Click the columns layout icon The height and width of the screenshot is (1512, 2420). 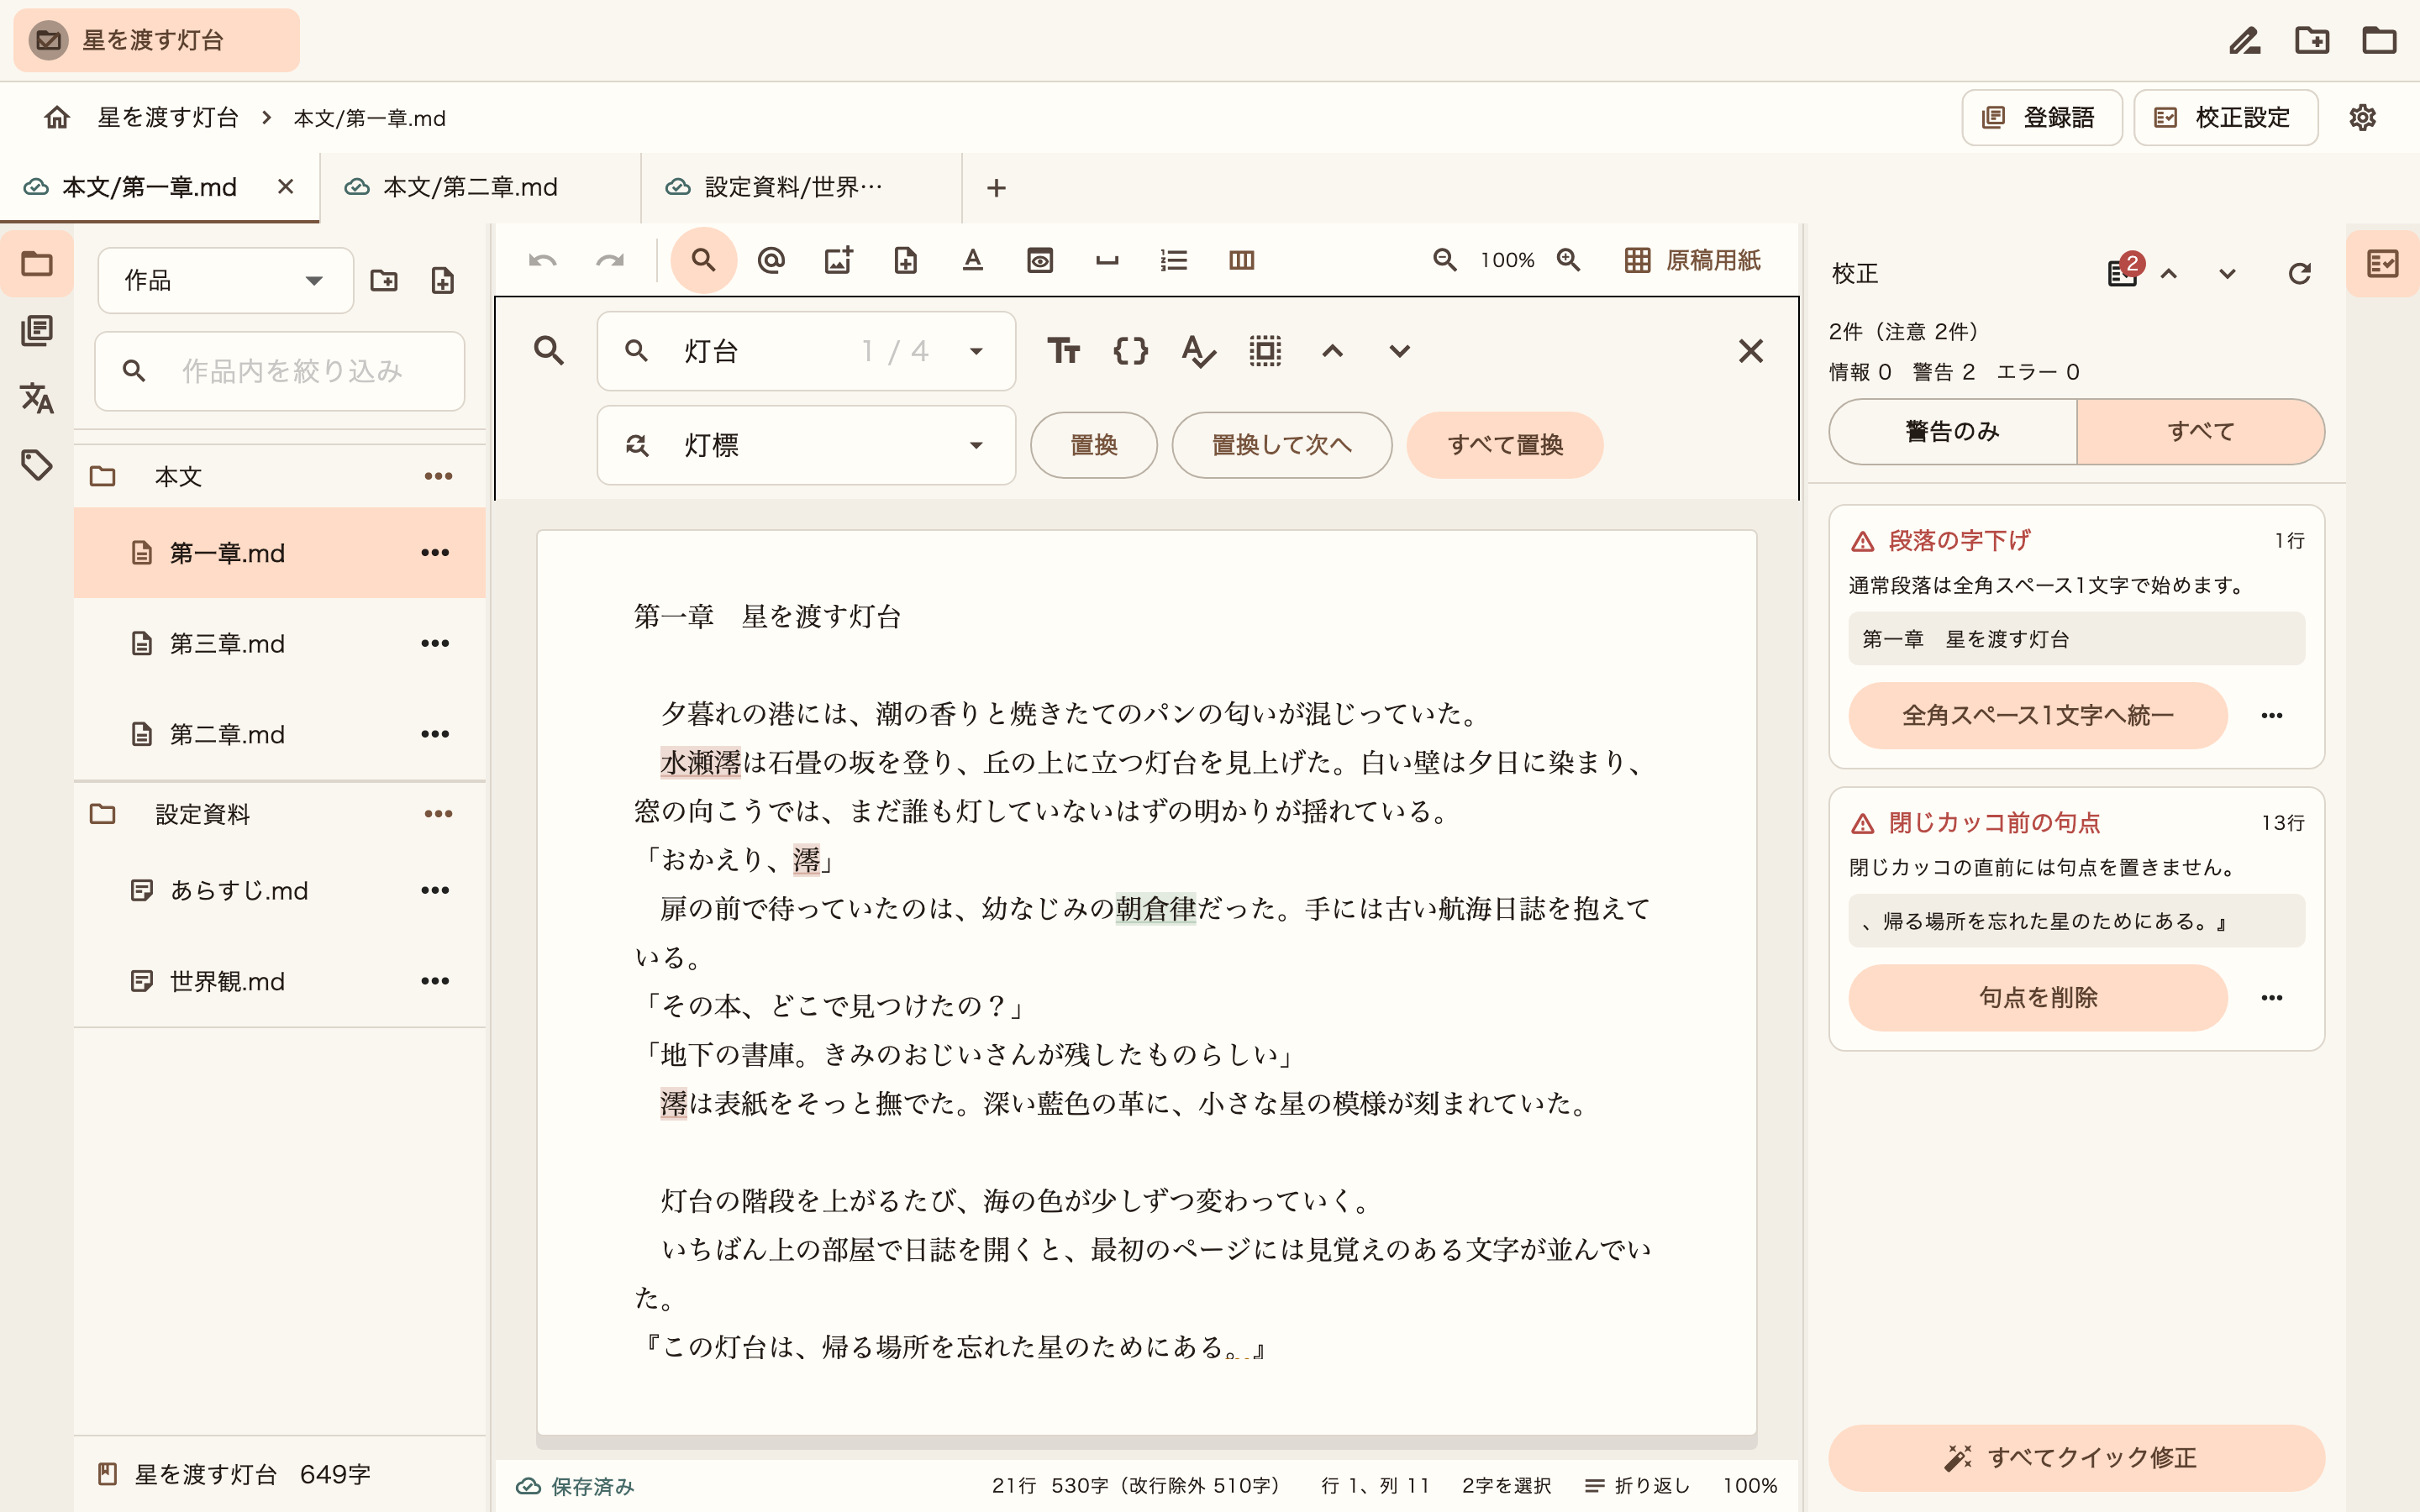(x=1241, y=261)
